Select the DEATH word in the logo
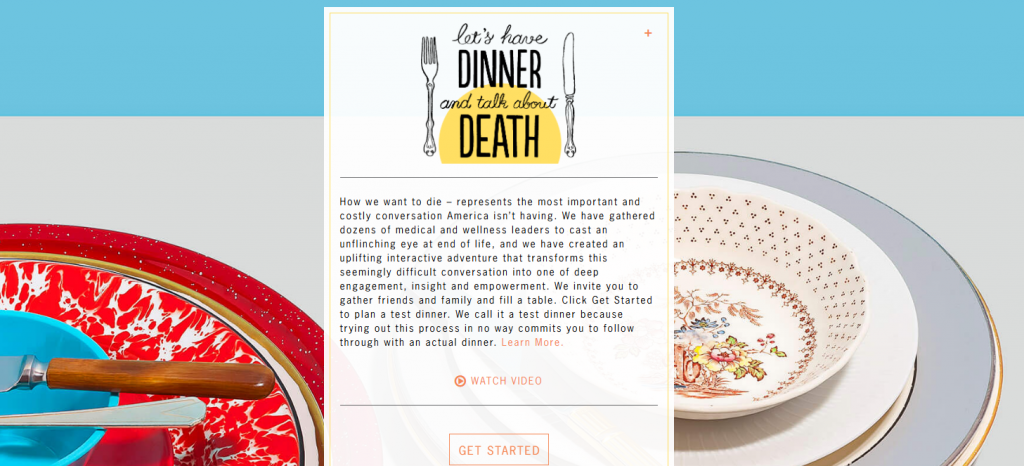Viewport: 1024px width, 466px height. 500,136
